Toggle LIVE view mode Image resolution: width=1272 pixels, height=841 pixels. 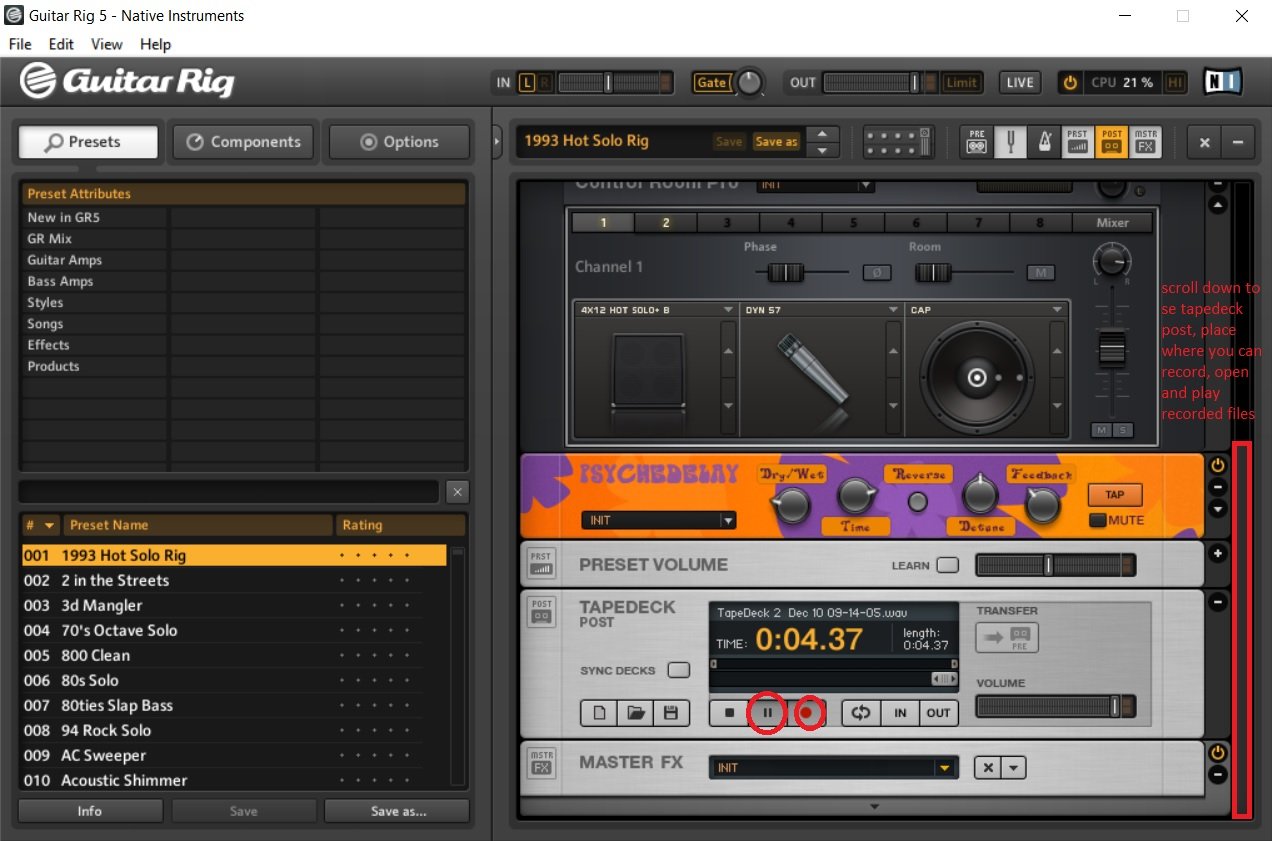[1020, 82]
